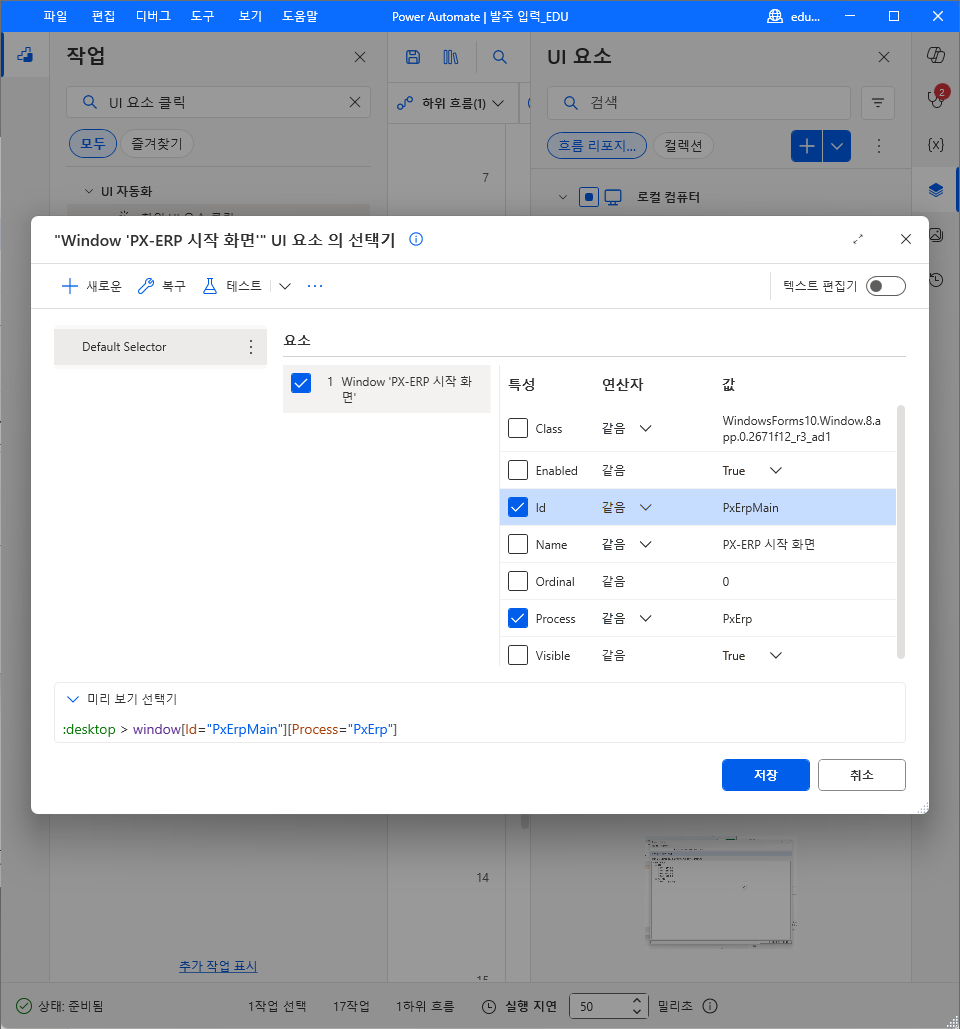Viewport: 960px width, 1029px height.
Task: Clear the action search text with X
Action: 355,102
